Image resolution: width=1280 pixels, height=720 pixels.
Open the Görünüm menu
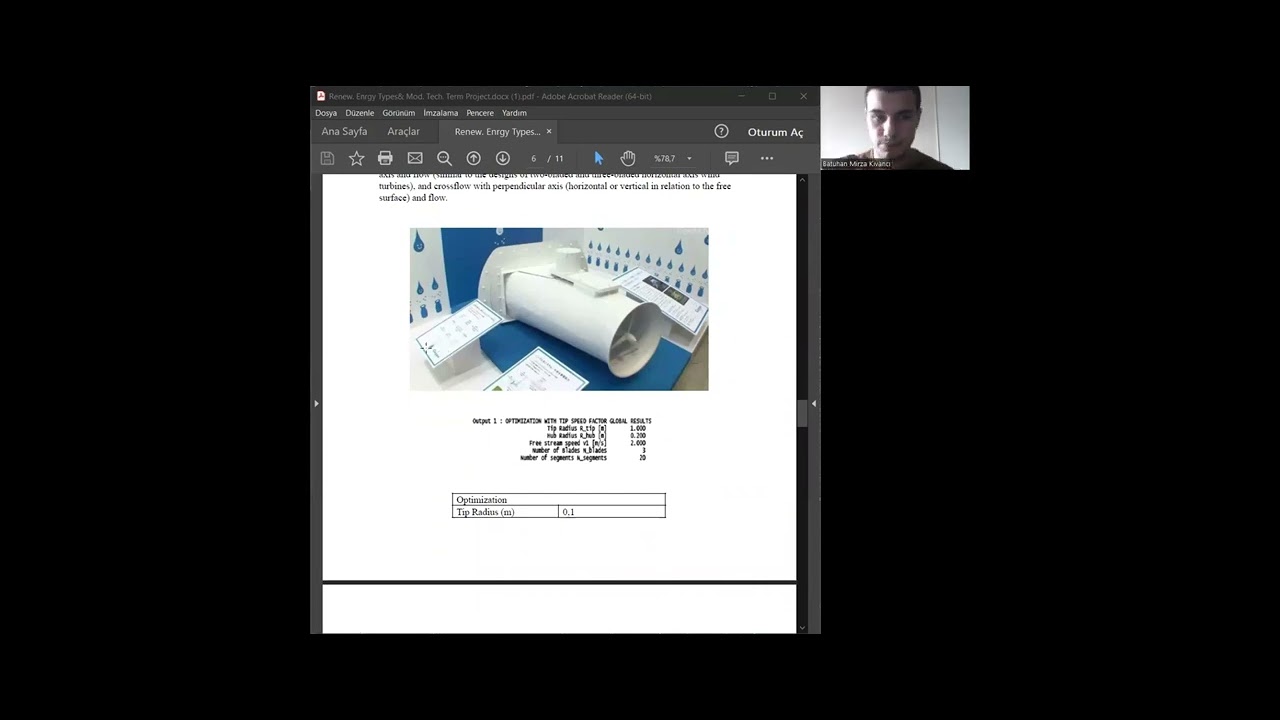coord(398,113)
